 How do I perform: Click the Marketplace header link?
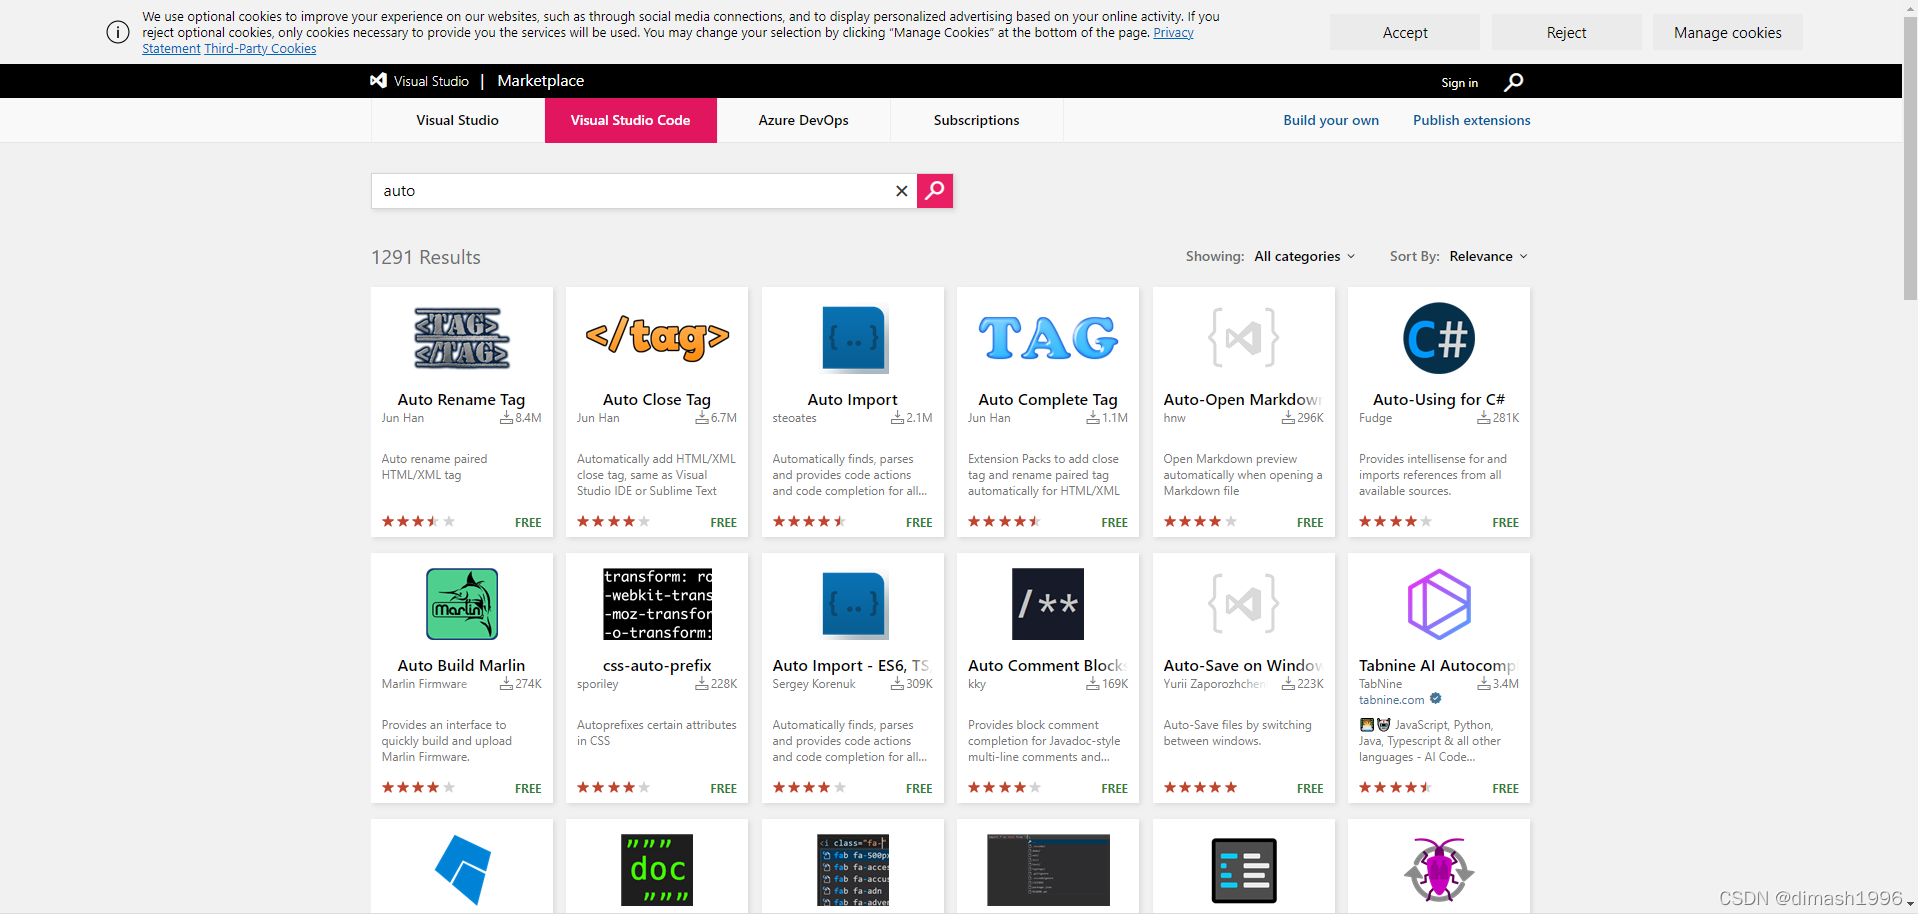tap(541, 81)
